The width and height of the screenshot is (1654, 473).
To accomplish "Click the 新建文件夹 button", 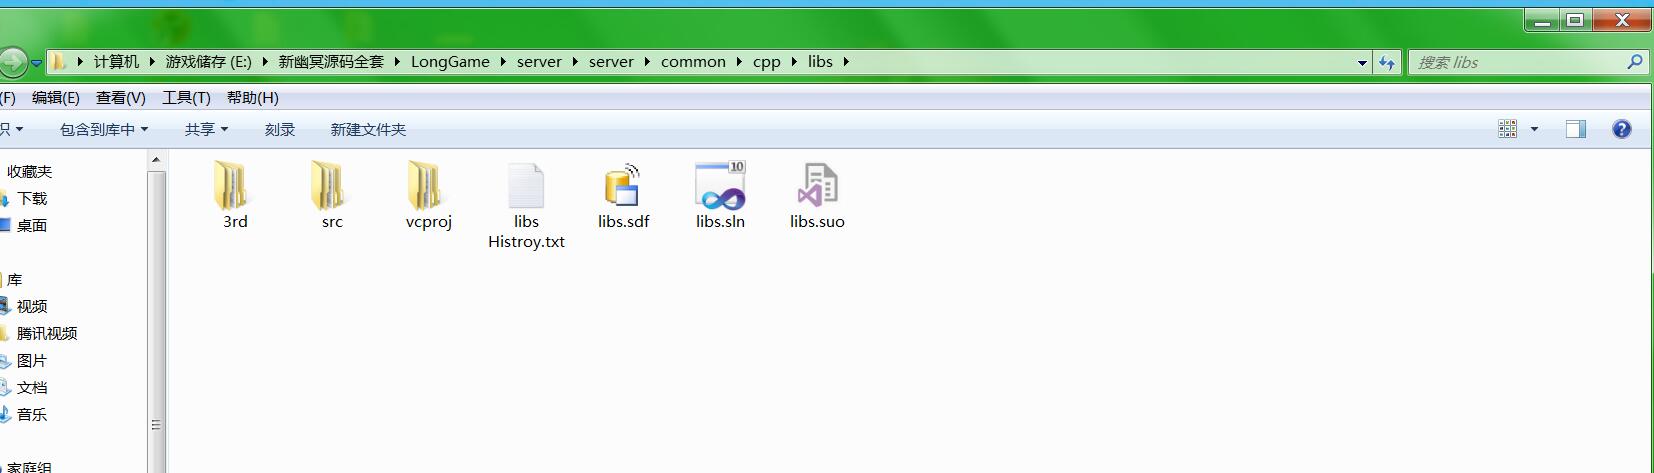I will (368, 129).
